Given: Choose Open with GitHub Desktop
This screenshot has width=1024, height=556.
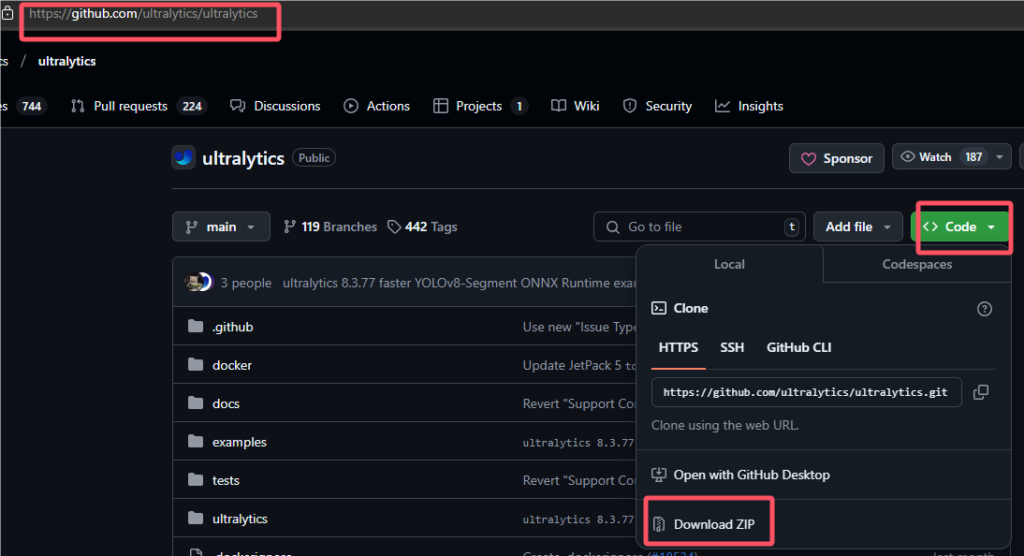Looking at the screenshot, I should pyautogui.click(x=741, y=475).
